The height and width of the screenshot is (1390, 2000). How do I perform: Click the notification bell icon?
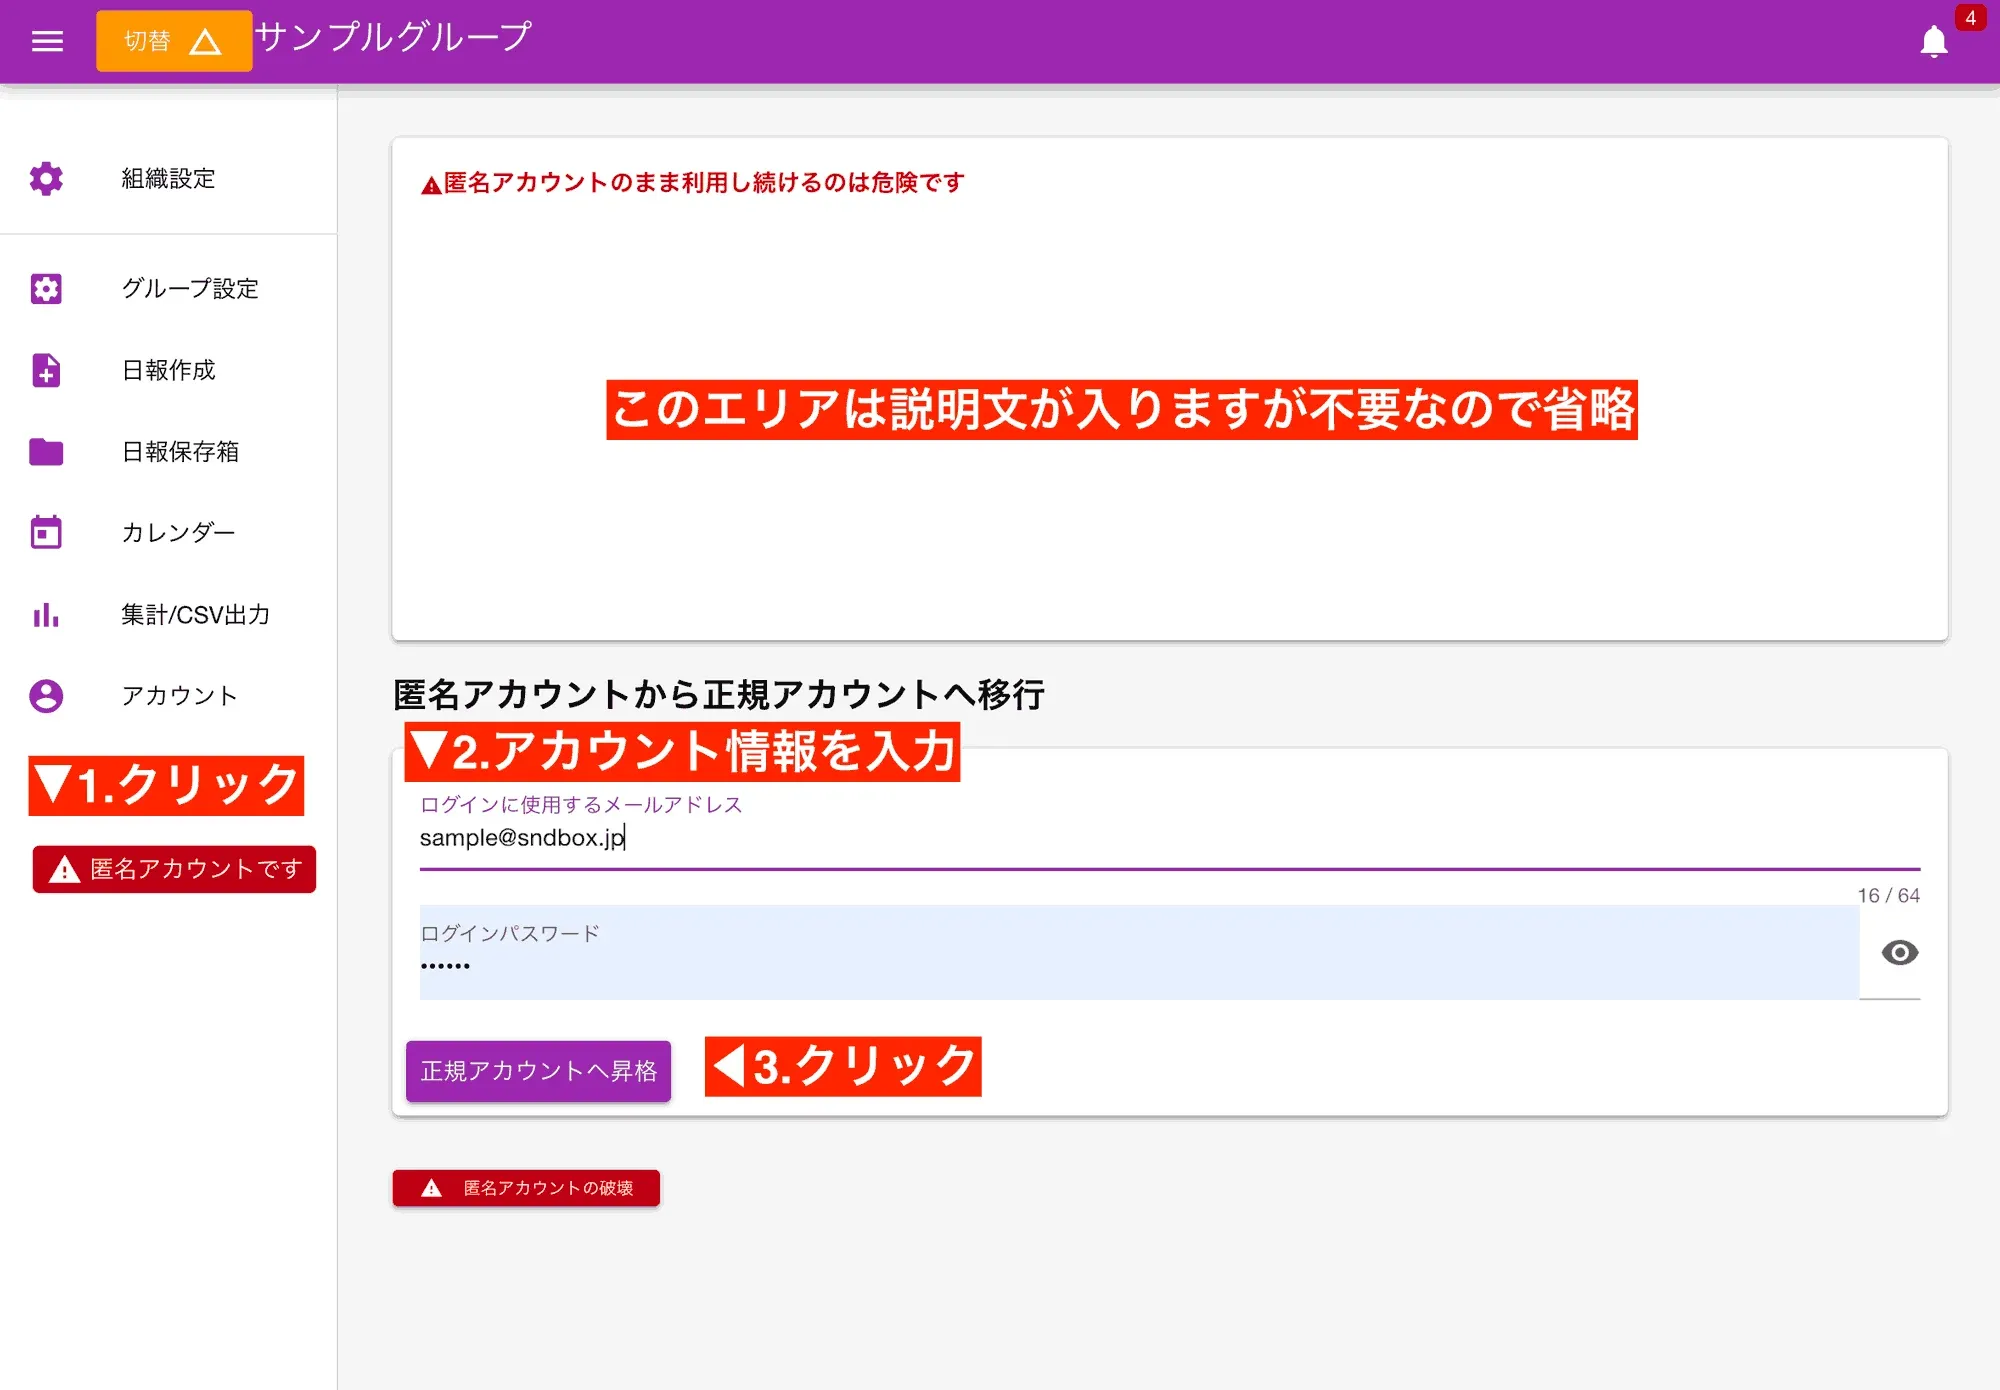point(1932,42)
